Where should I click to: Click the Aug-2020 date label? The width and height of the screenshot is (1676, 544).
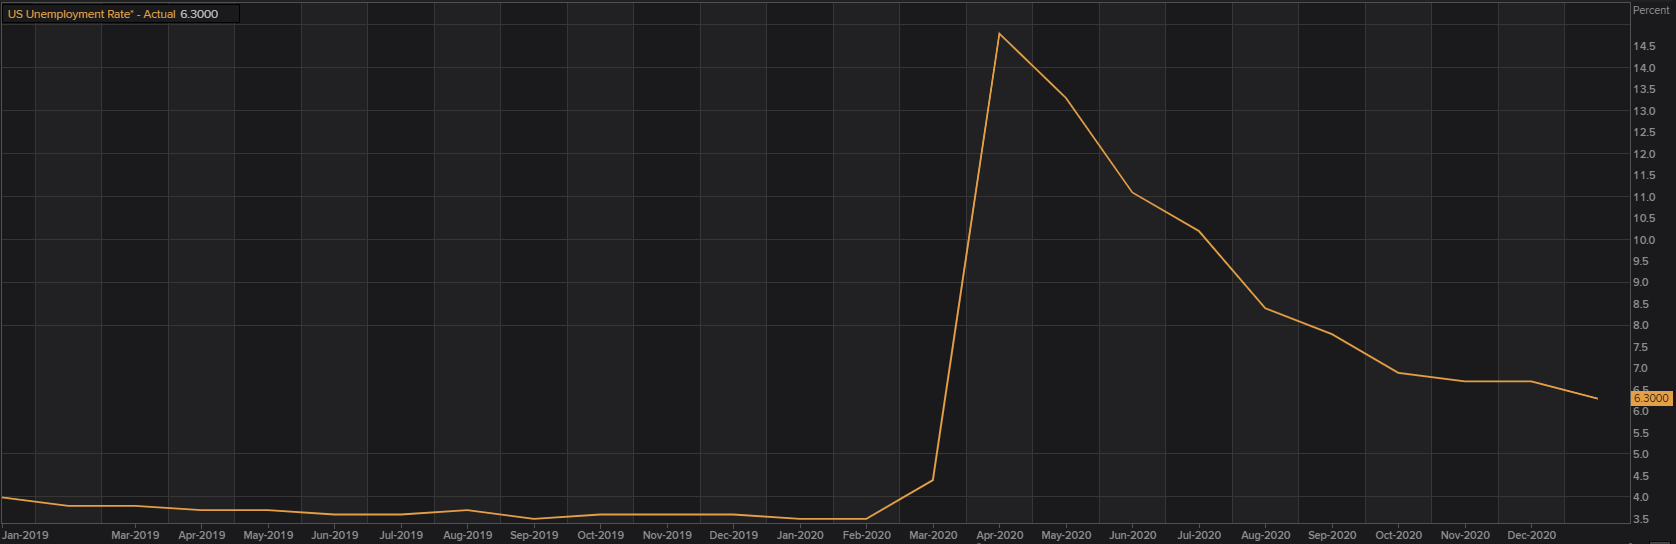[1265, 535]
